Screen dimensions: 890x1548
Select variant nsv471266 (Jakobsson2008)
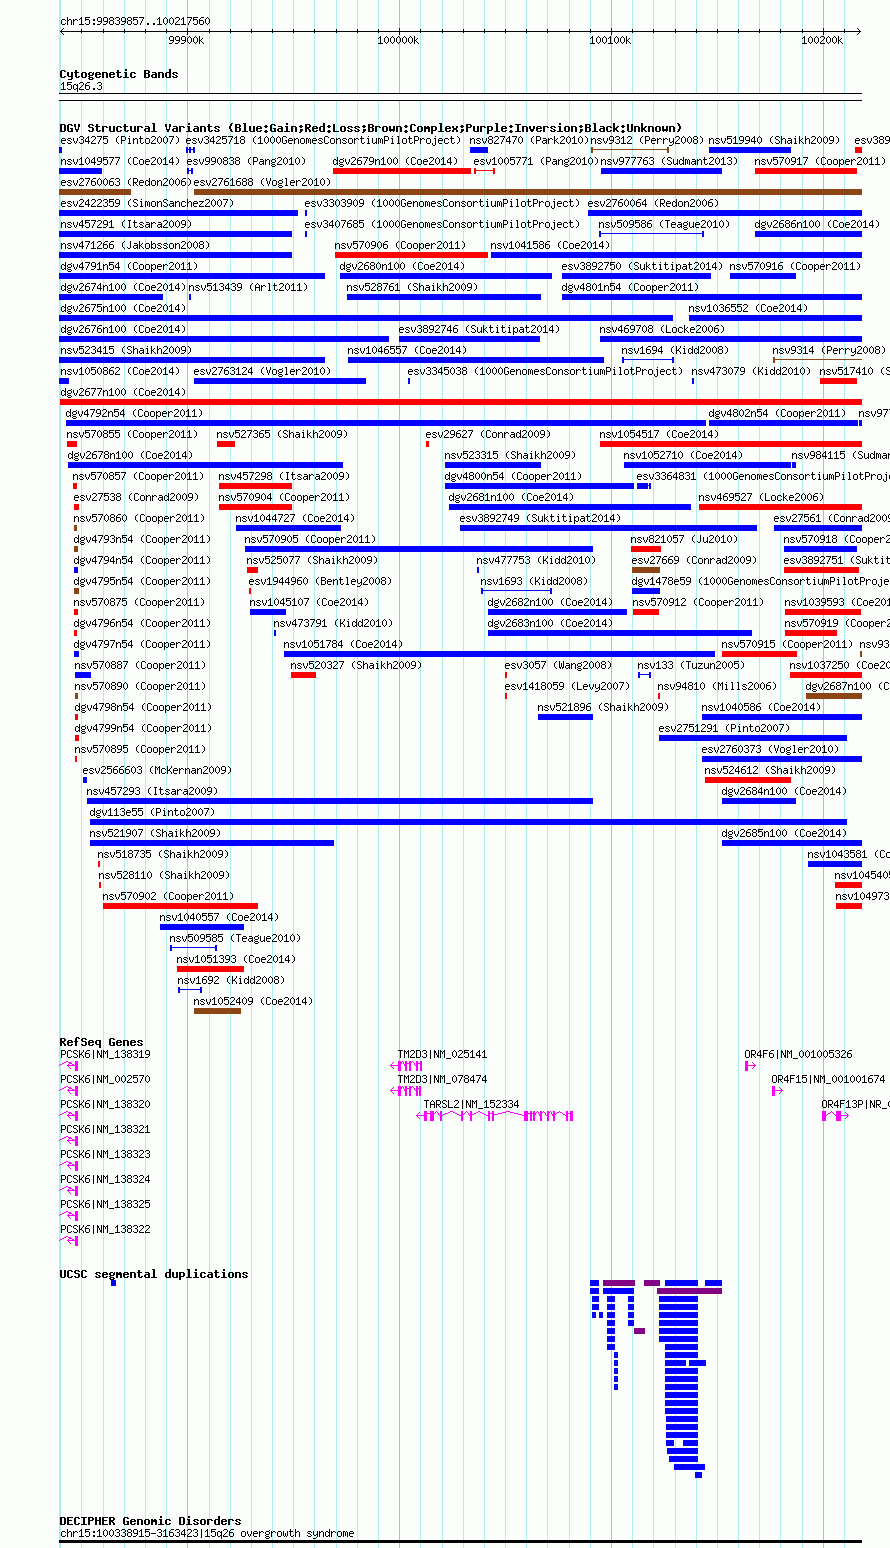coord(134,245)
